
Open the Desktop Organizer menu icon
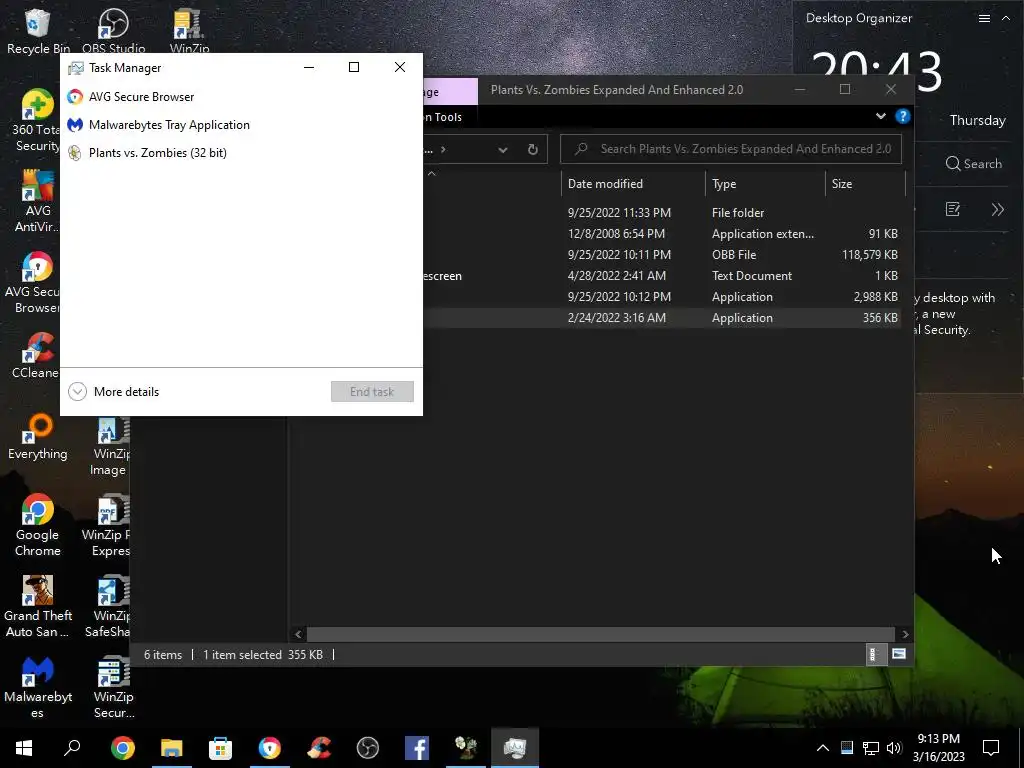[x=984, y=18]
